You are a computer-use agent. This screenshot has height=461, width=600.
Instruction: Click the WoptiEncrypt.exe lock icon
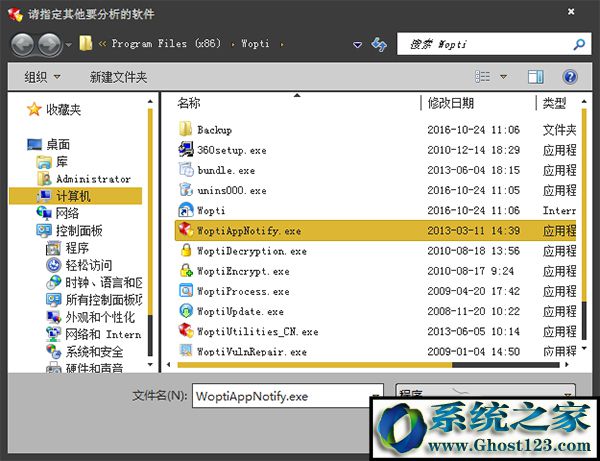click(x=186, y=270)
